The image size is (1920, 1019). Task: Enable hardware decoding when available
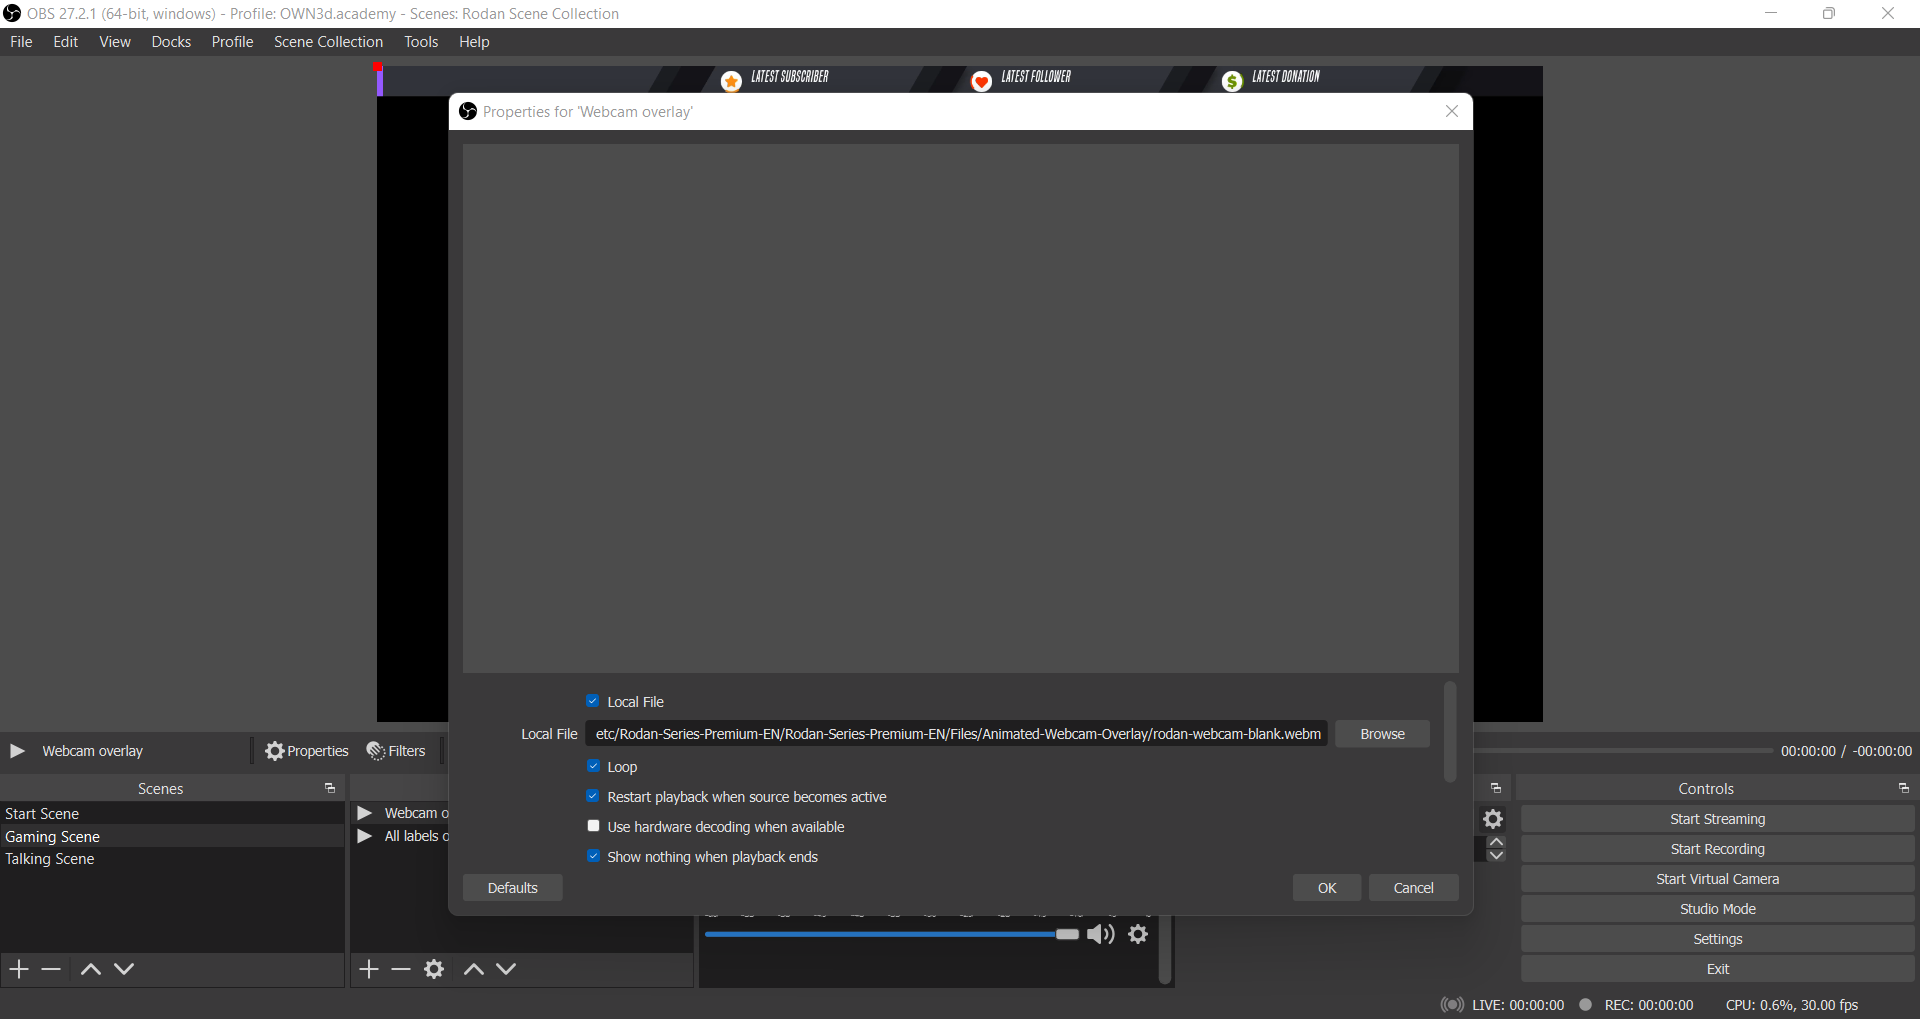[x=593, y=826]
